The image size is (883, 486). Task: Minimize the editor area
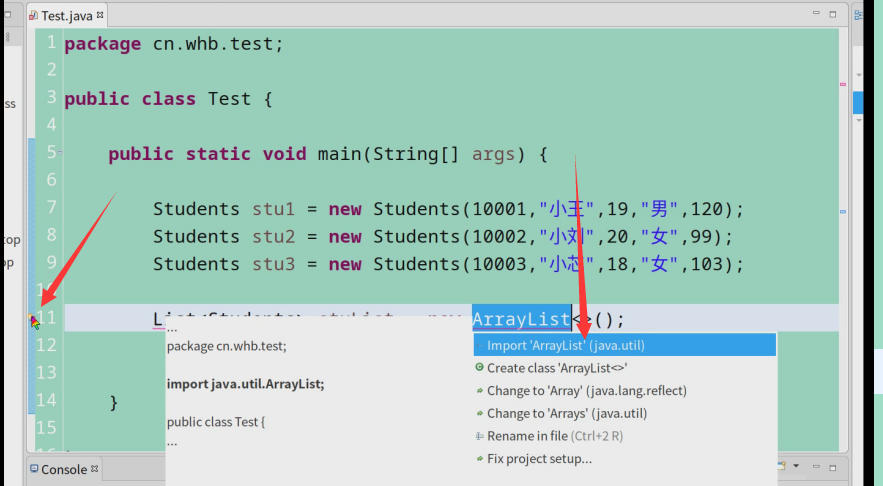click(x=816, y=12)
